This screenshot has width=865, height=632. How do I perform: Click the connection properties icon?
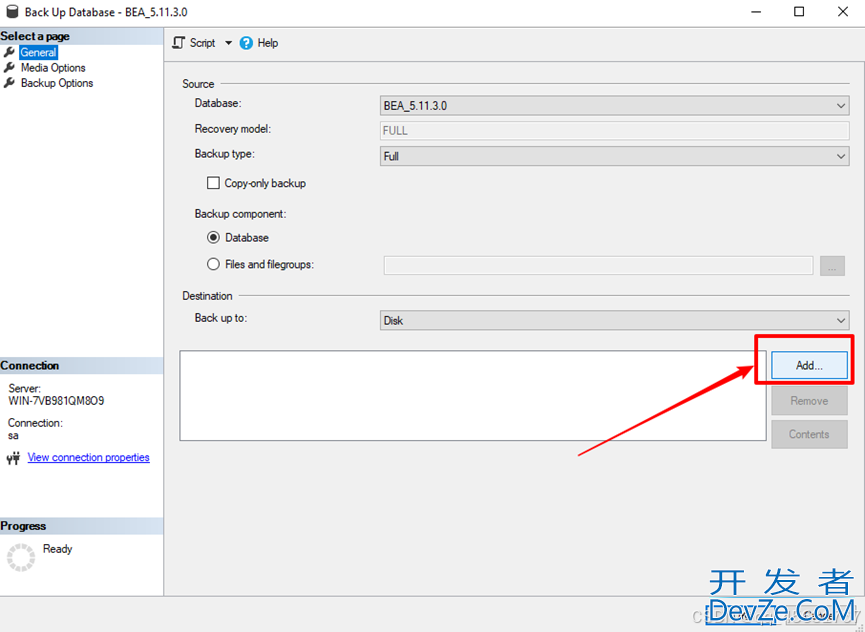click(13, 458)
